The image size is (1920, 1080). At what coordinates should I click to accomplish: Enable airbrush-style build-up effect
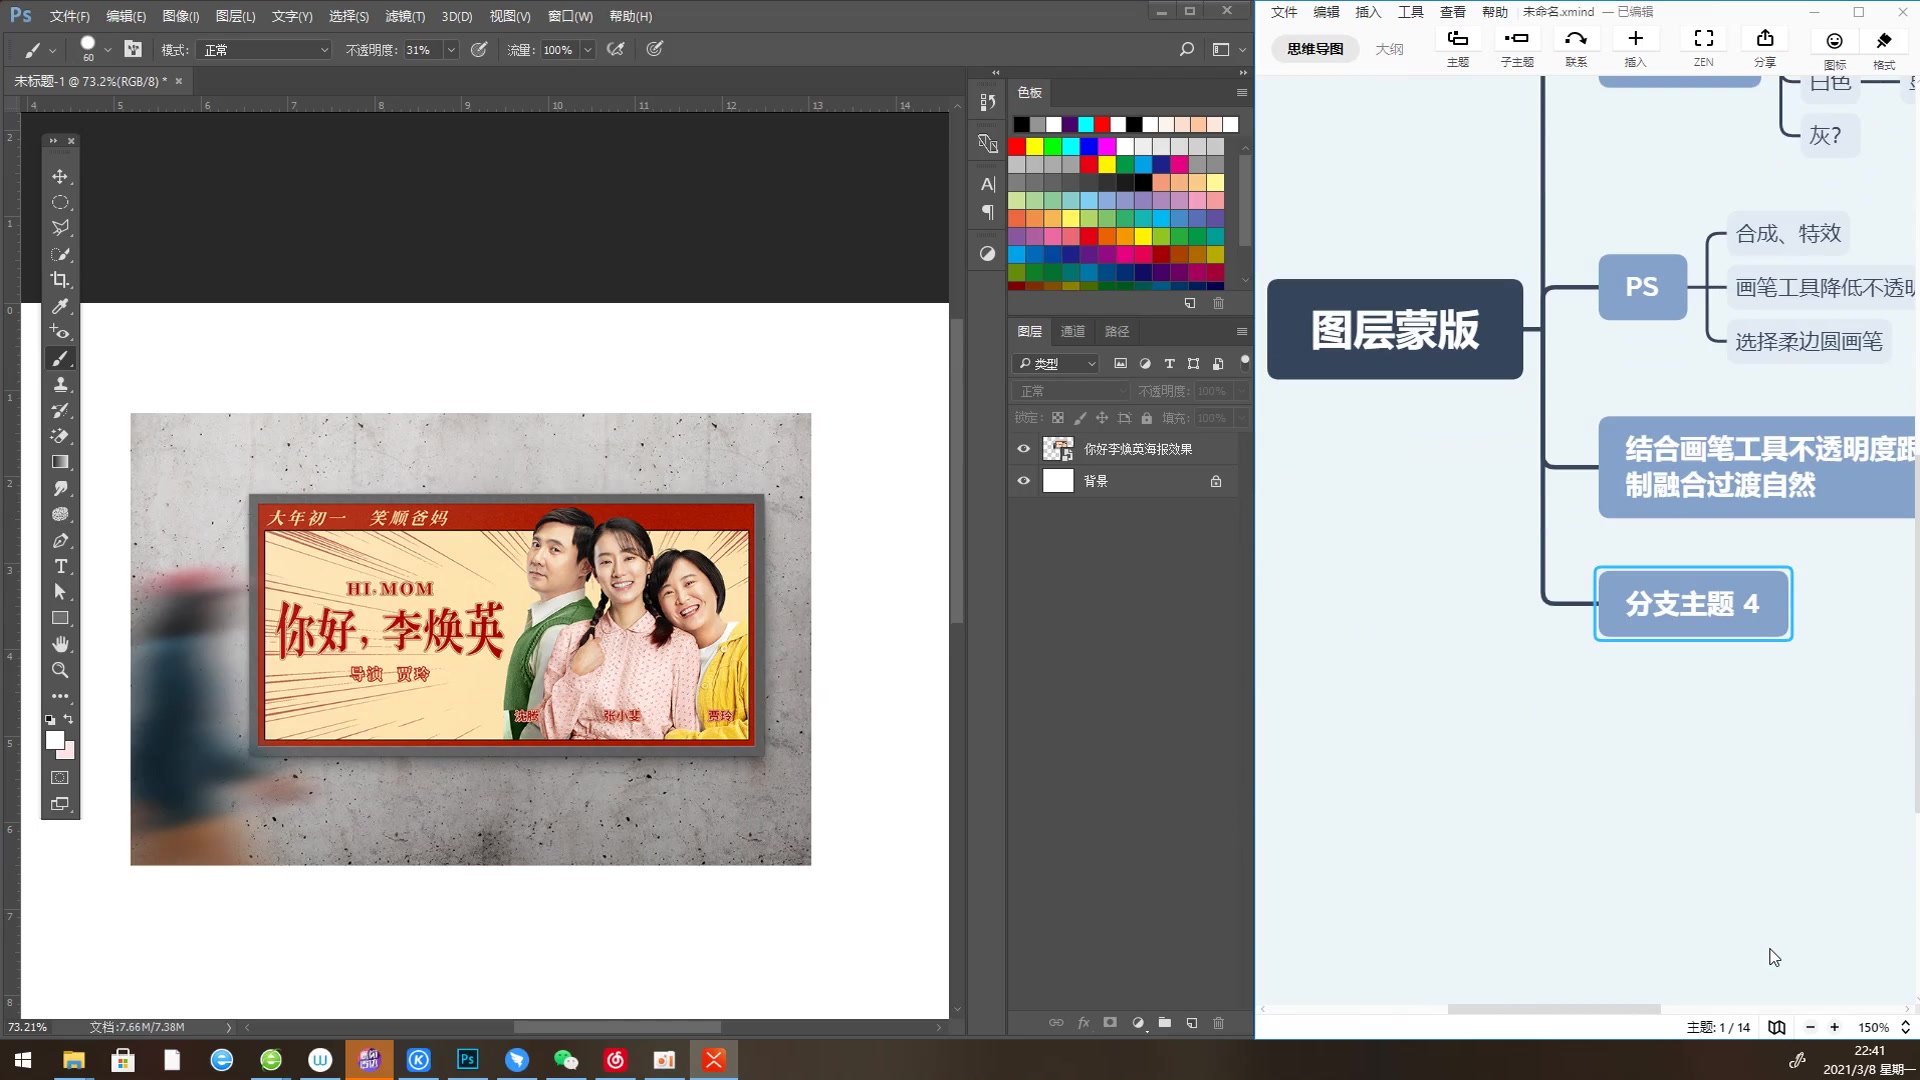click(x=616, y=49)
